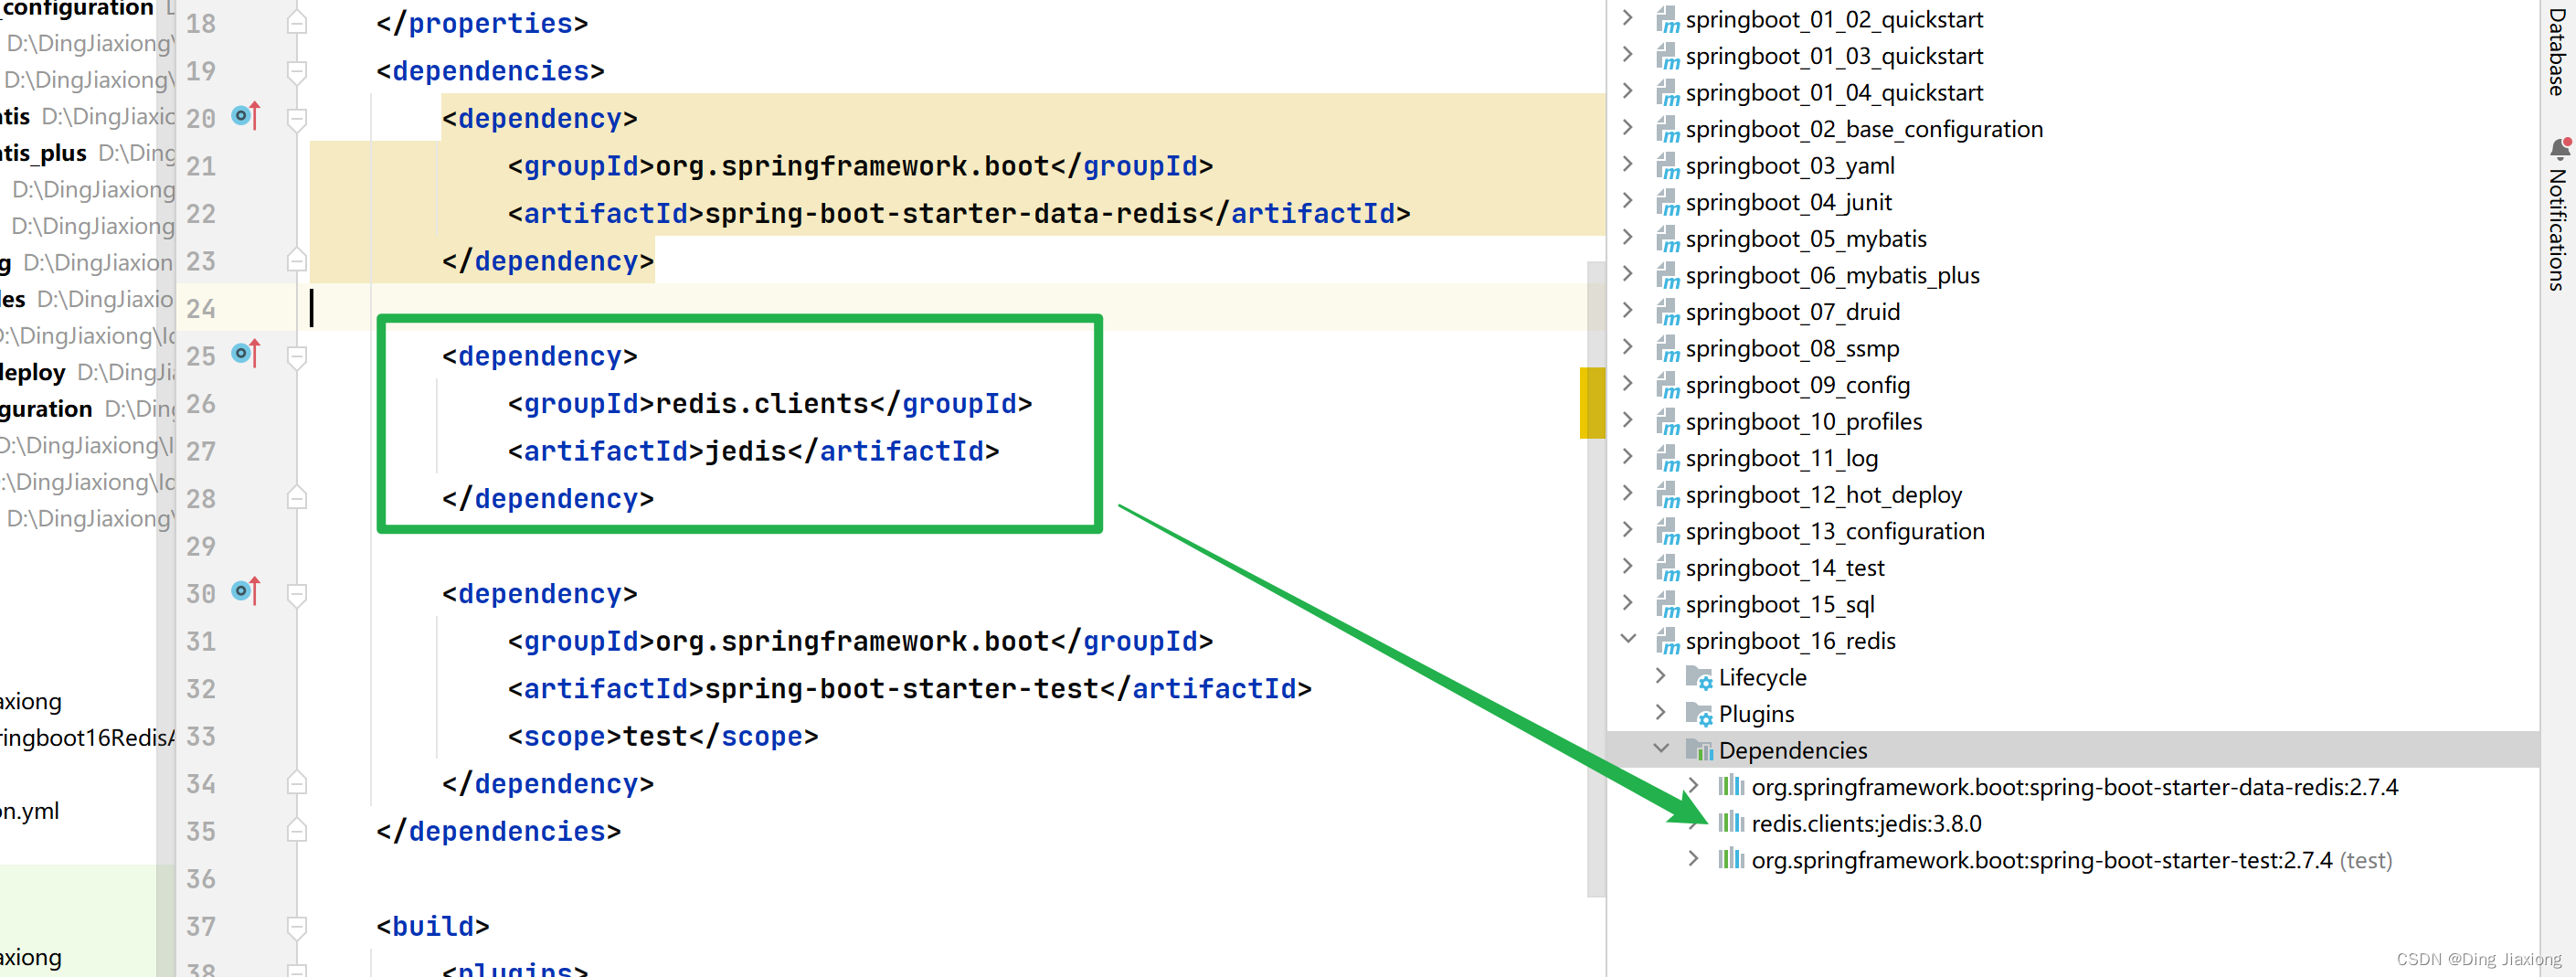Click the gutter update icon on line 30

[246, 592]
